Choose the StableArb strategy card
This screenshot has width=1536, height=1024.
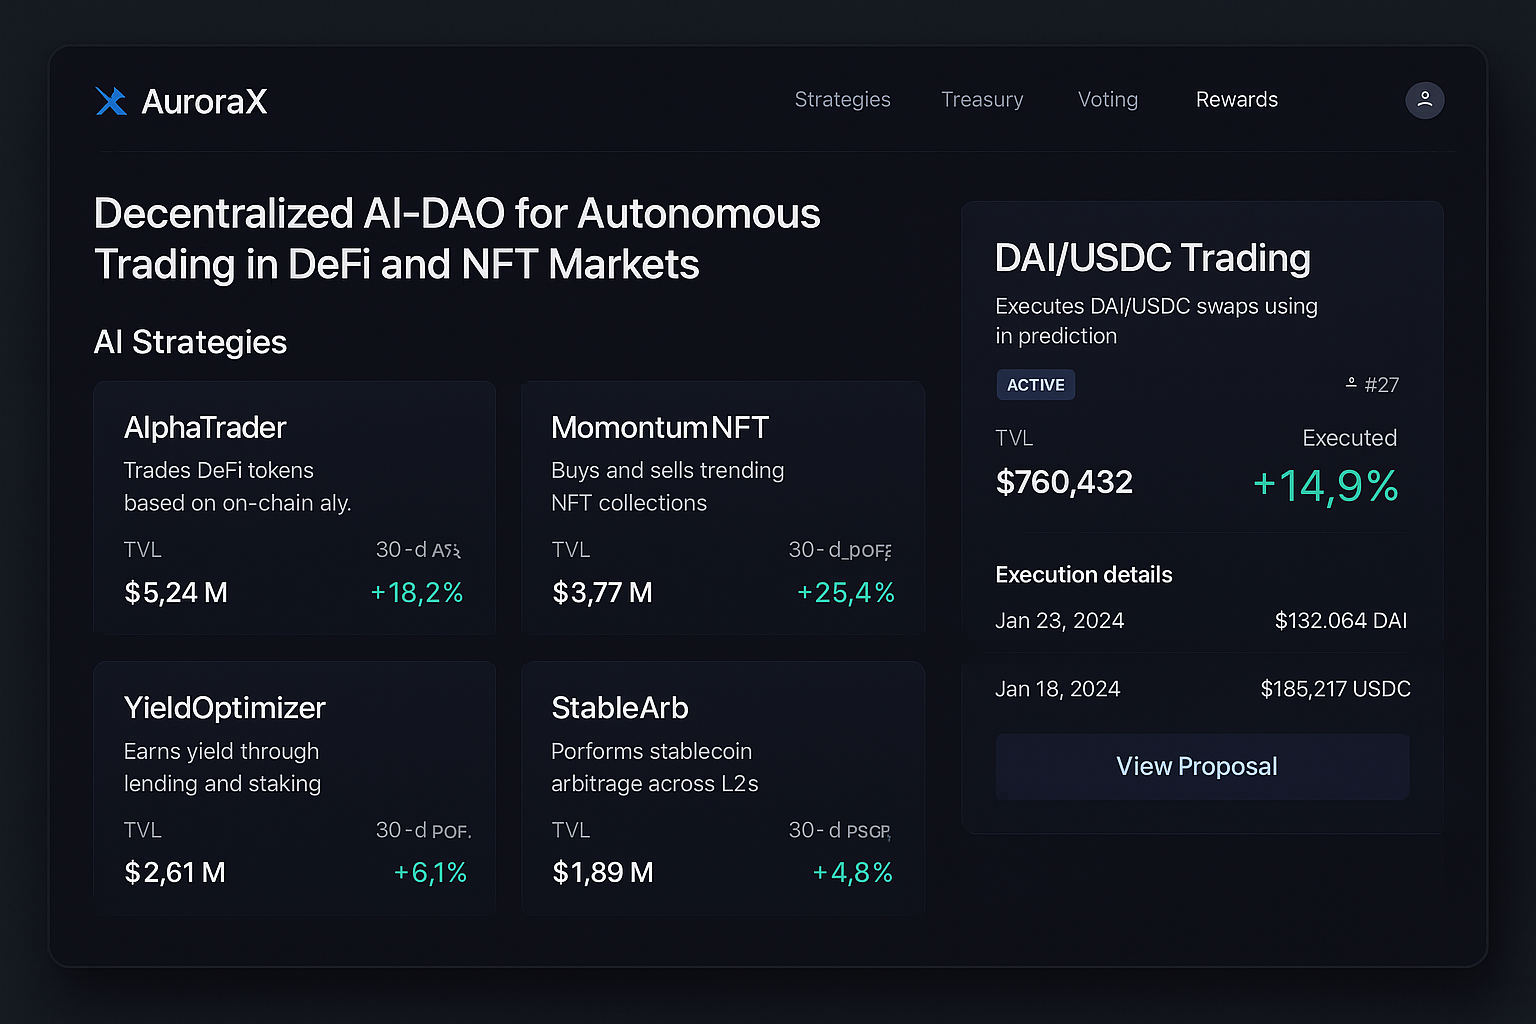(722, 788)
